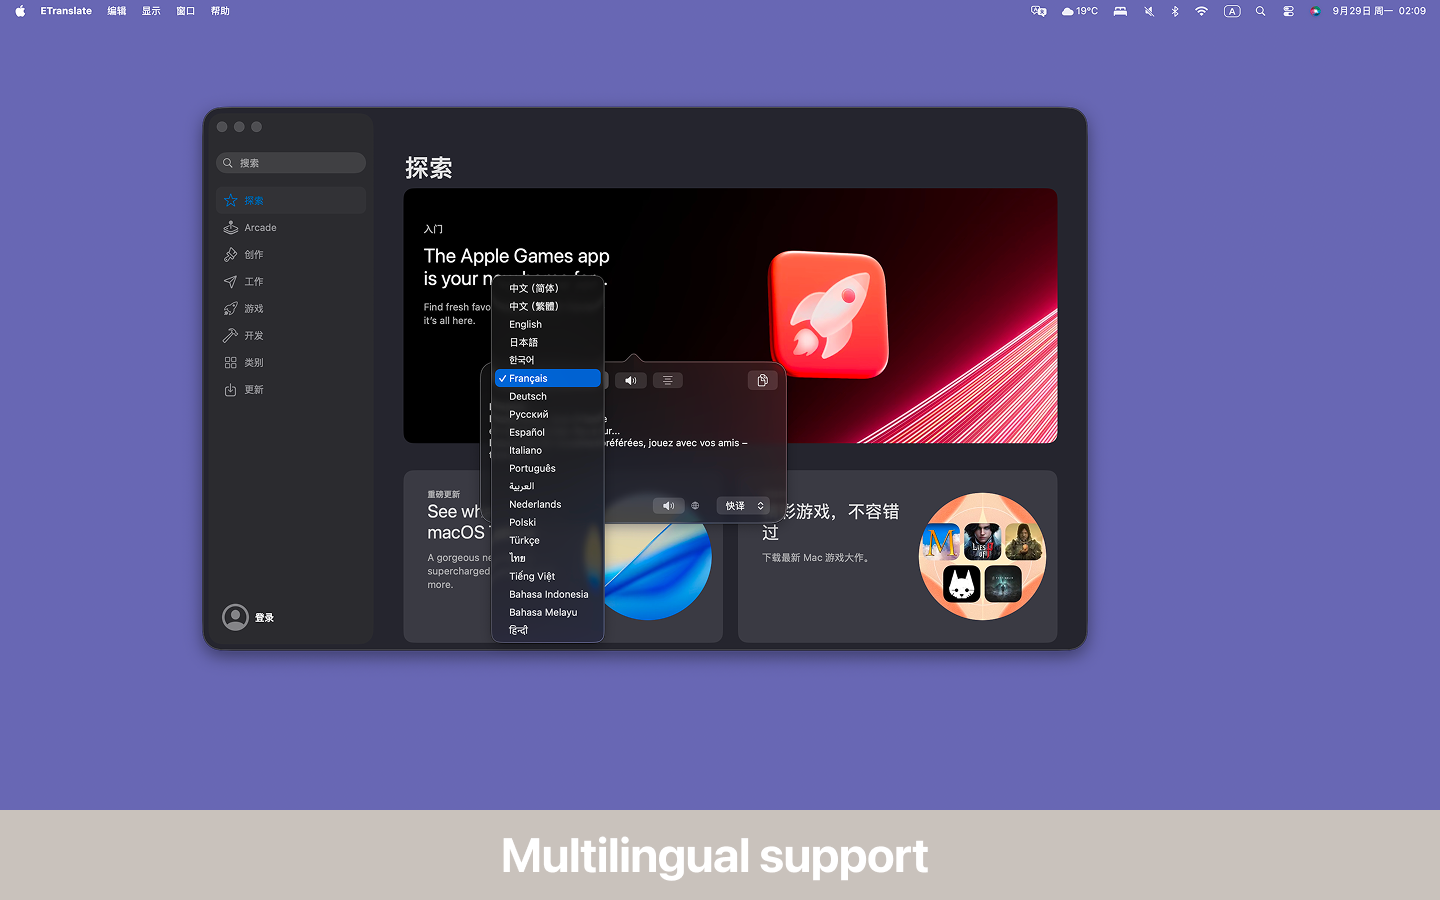Image resolution: width=1440 pixels, height=900 pixels.
Task: Choose 한국어 in the language list
Action: click(548, 360)
